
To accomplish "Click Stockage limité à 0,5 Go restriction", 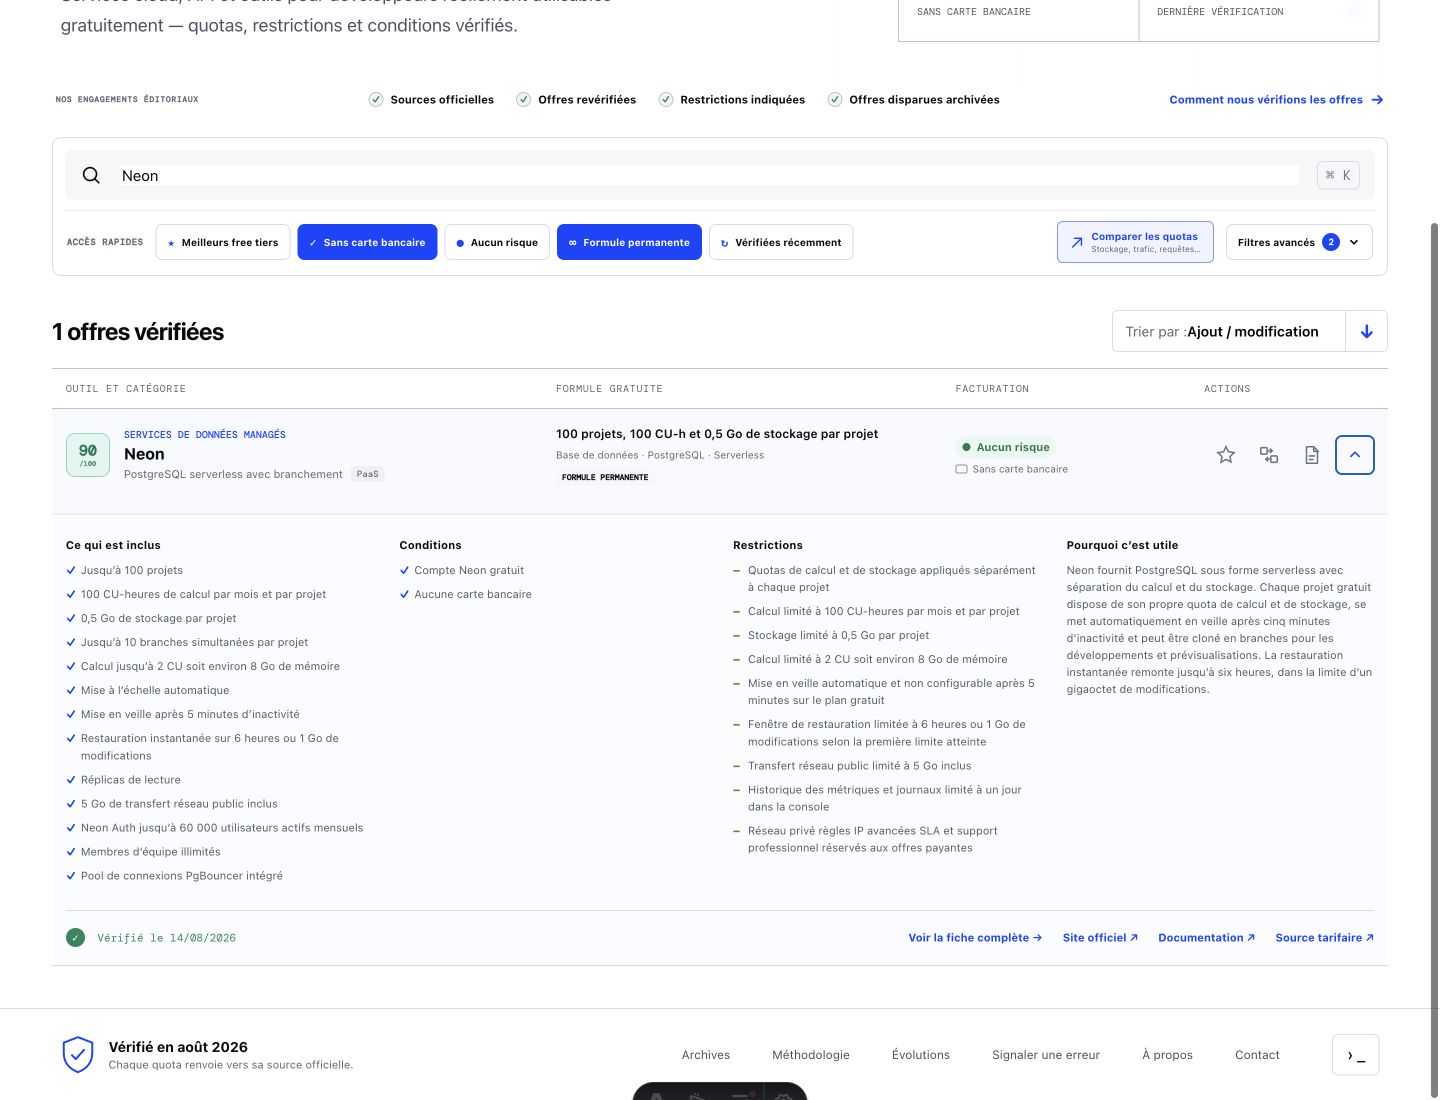I will (838, 635).
